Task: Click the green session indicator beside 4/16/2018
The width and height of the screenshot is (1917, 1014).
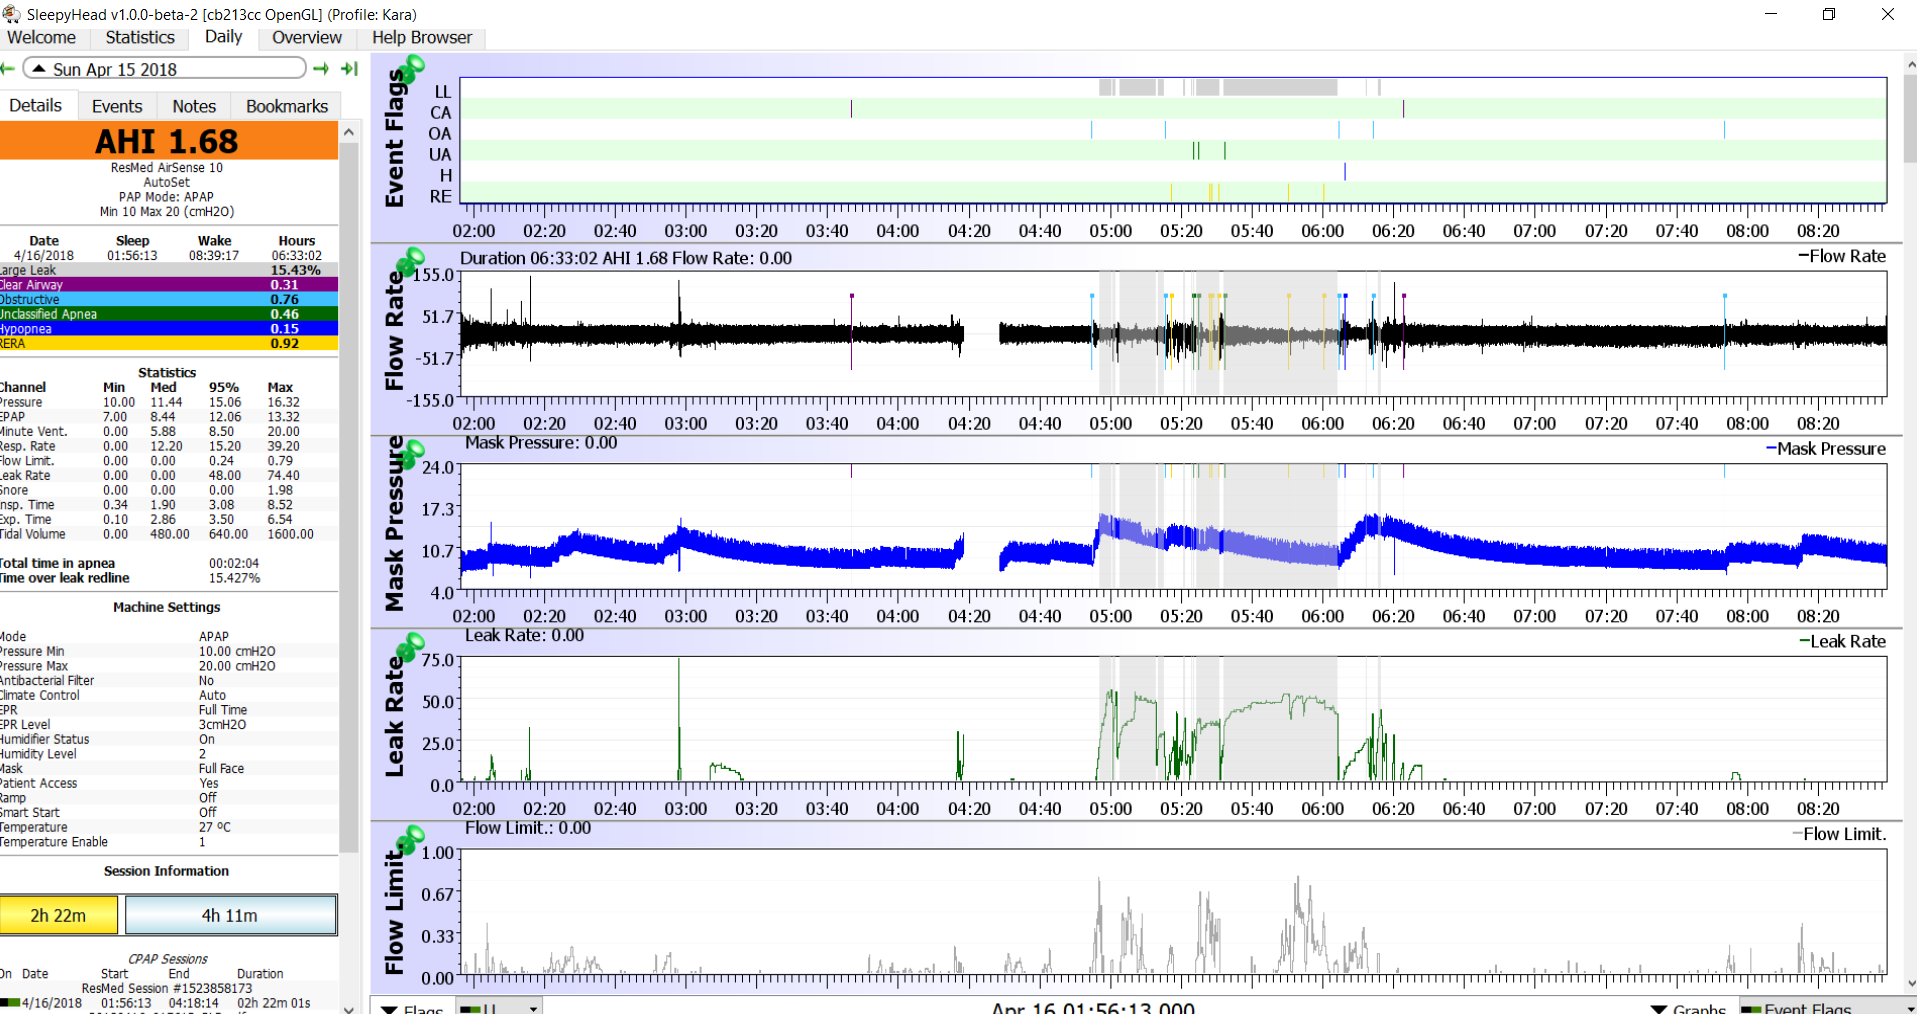Action: tap(10, 1002)
